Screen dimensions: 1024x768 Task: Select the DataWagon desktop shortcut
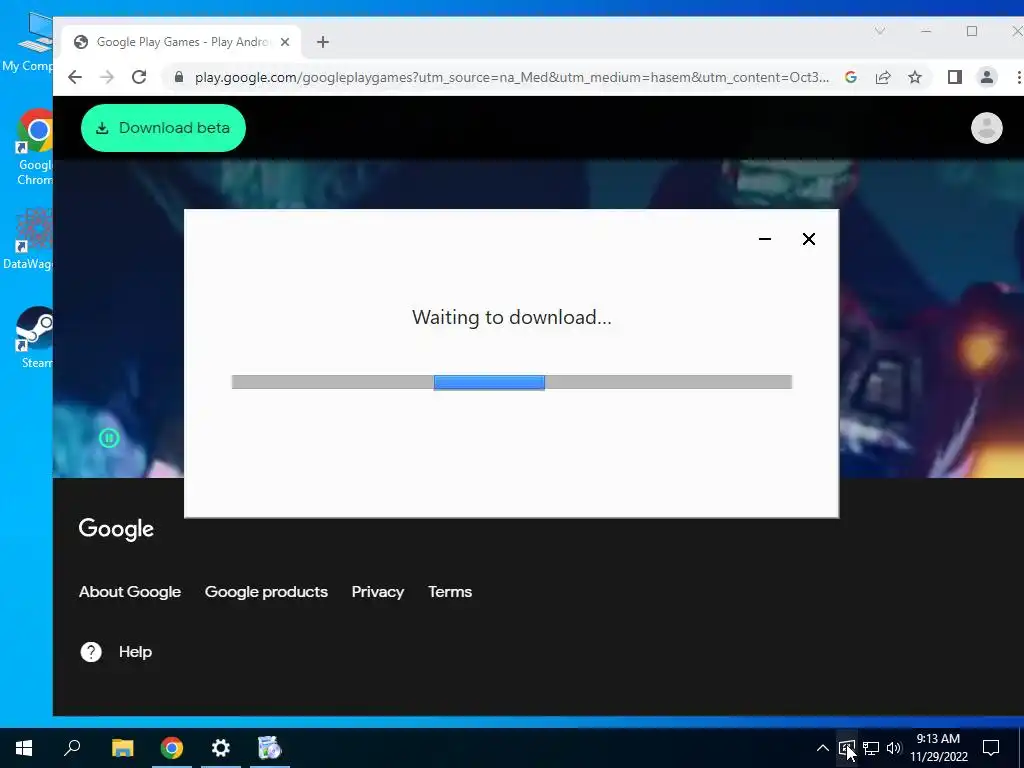pos(27,239)
